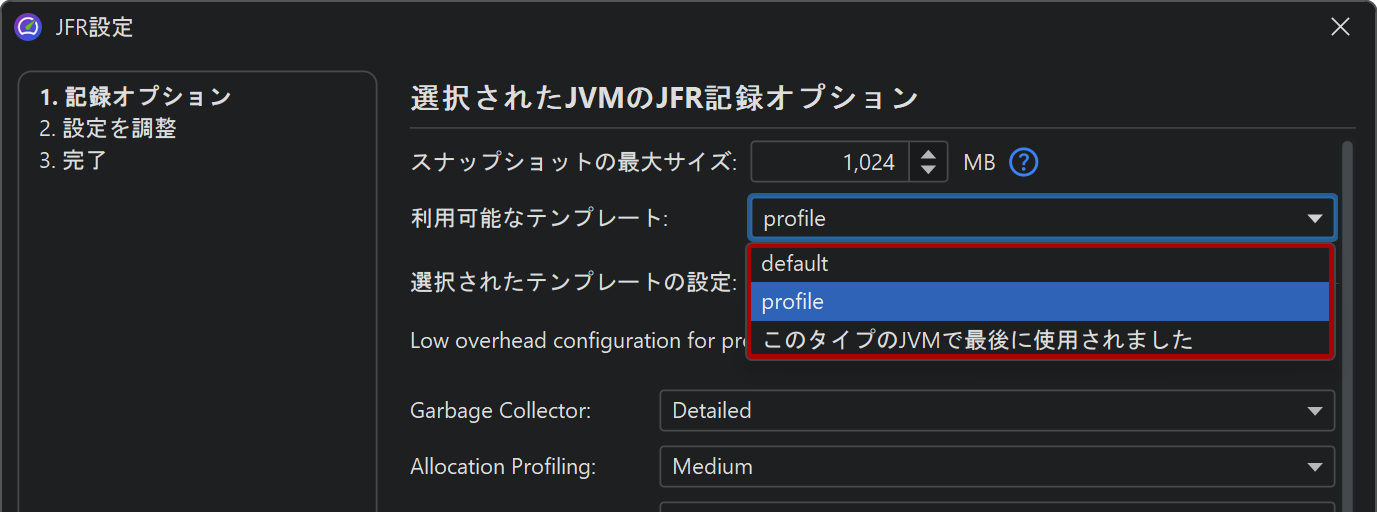Screen dimensions: 1377x512
Task: Select the profile template option
Action: coord(1040,302)
